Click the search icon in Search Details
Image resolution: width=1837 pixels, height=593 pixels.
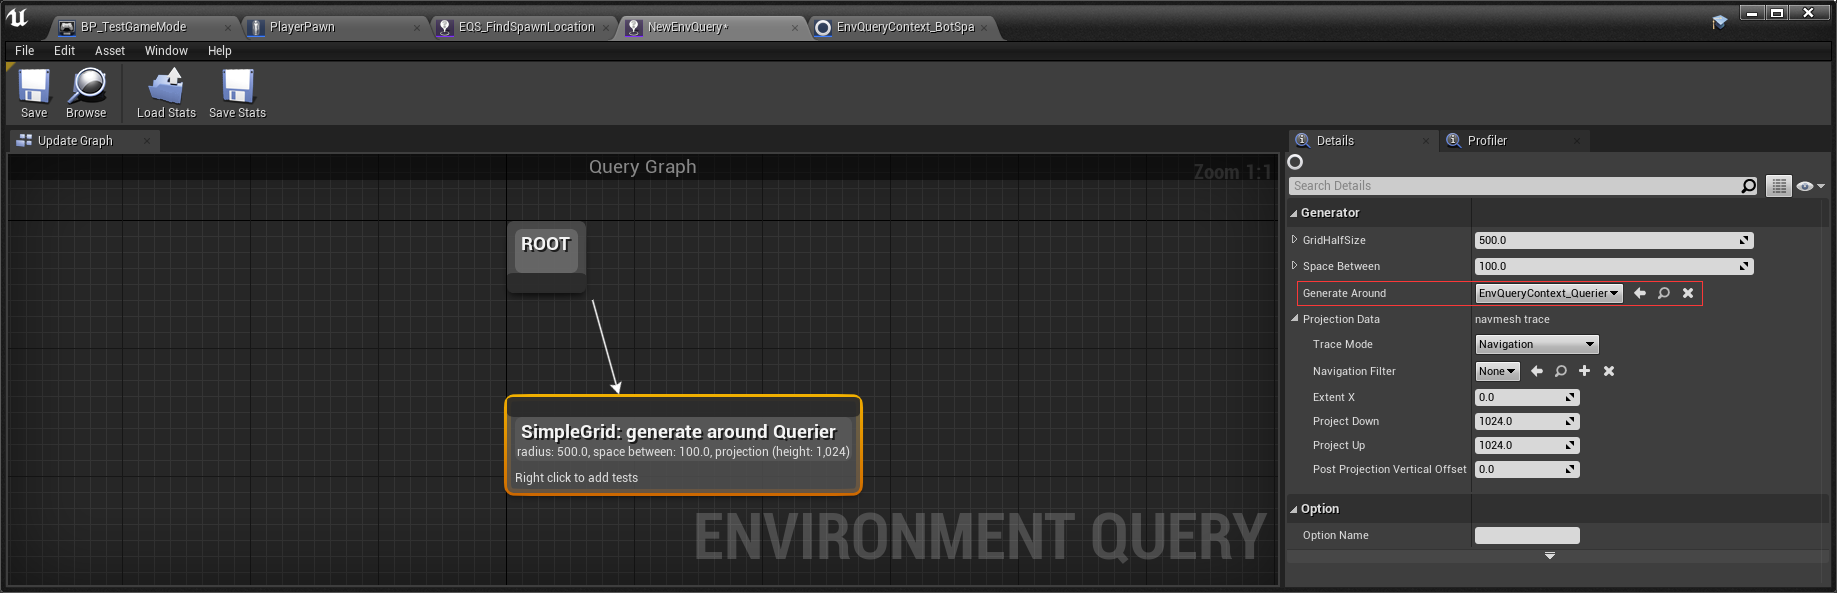[1748, 186]
